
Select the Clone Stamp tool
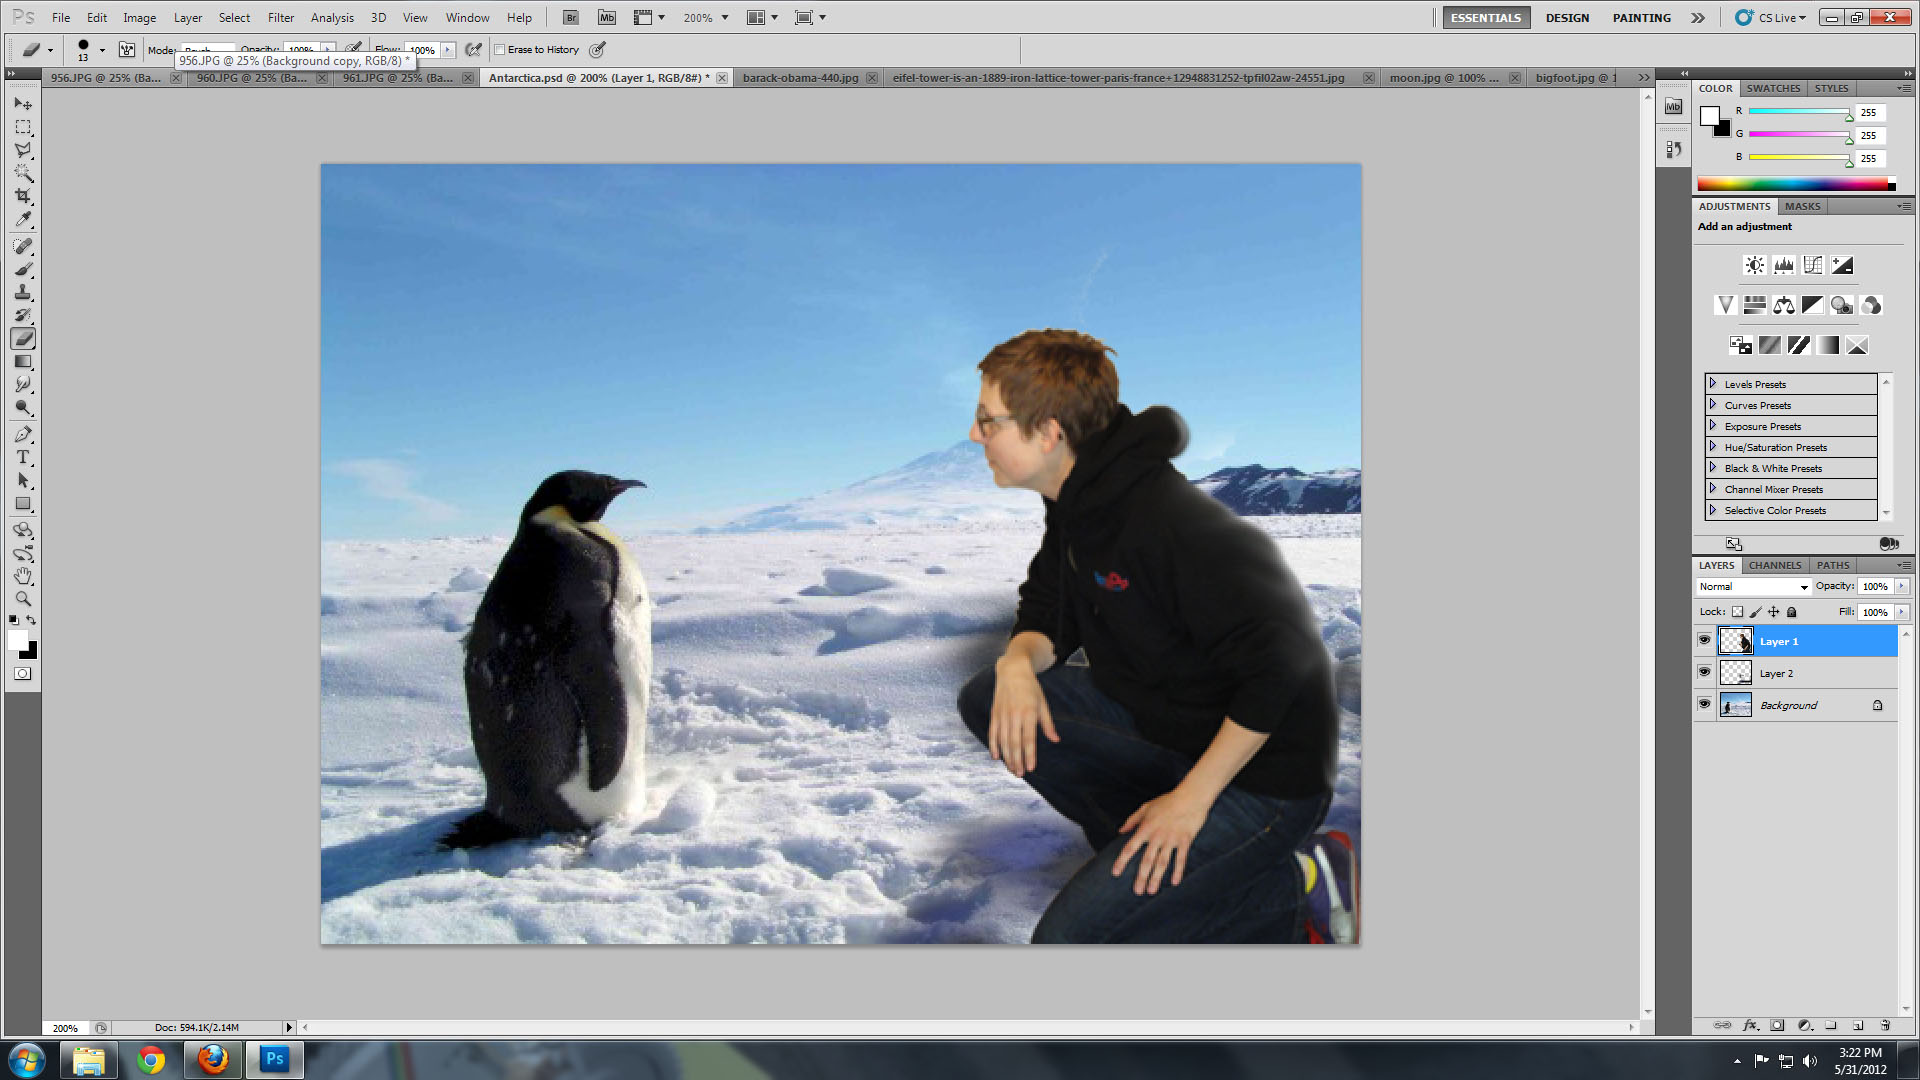click(x=23, y=292)
